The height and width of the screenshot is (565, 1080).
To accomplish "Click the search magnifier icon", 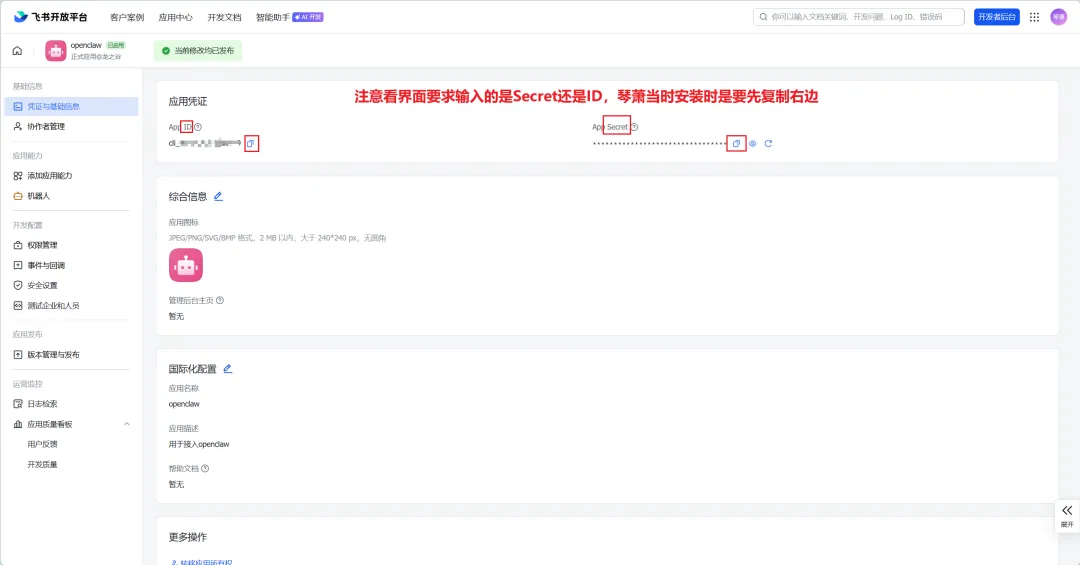I will [x=763, y=17].
